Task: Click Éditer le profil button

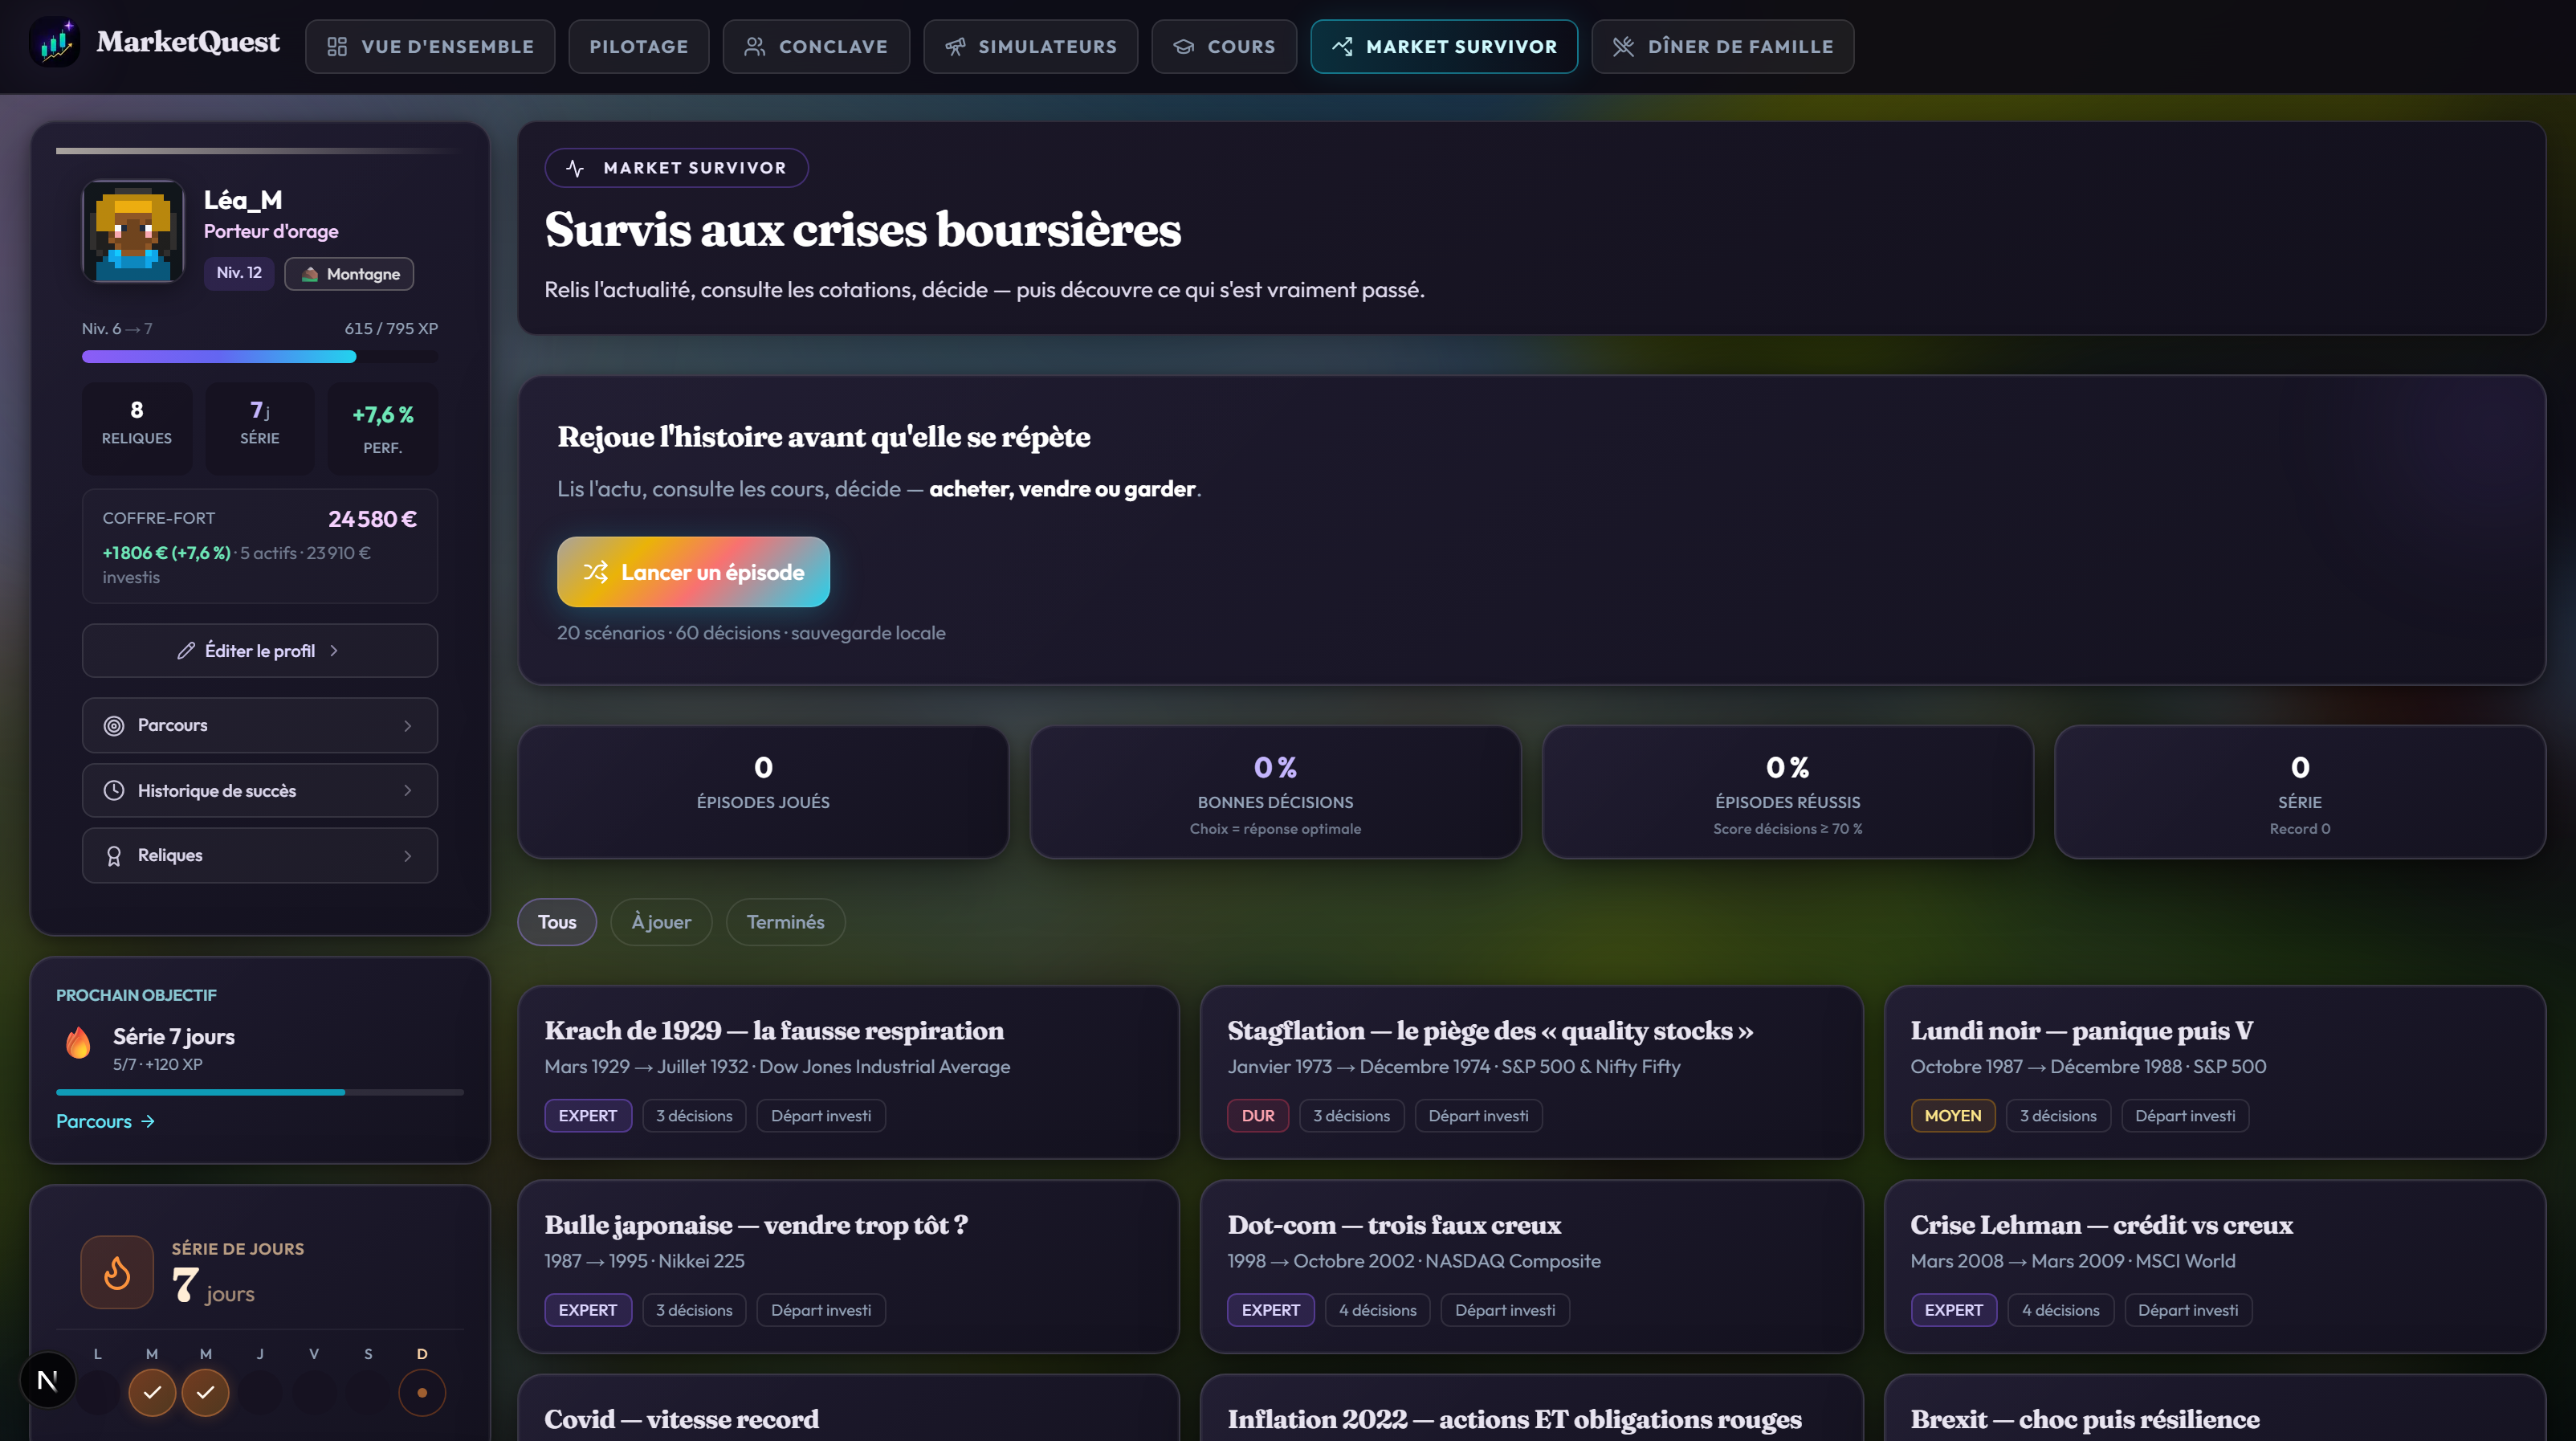Action: (x=260, y=651)
